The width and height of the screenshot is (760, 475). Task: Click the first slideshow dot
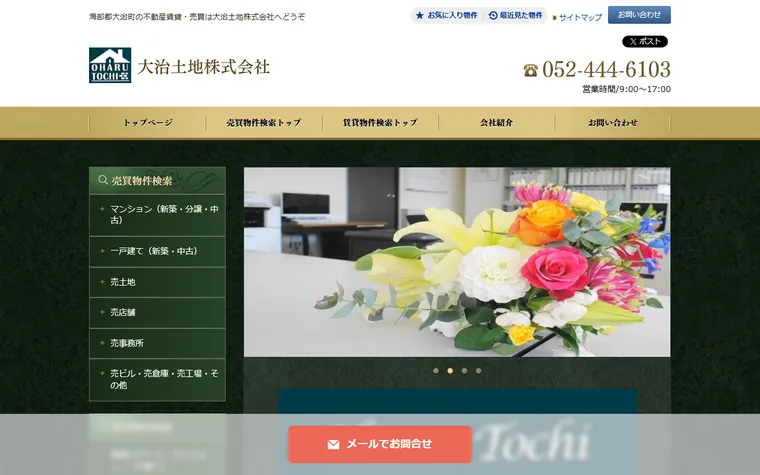pos(436,371)
